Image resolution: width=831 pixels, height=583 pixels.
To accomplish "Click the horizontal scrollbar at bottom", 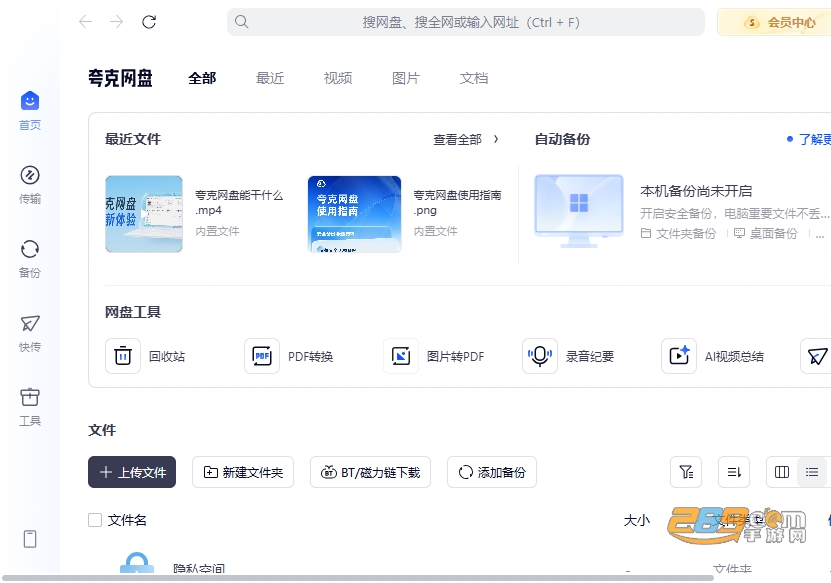I will point(358,578).
